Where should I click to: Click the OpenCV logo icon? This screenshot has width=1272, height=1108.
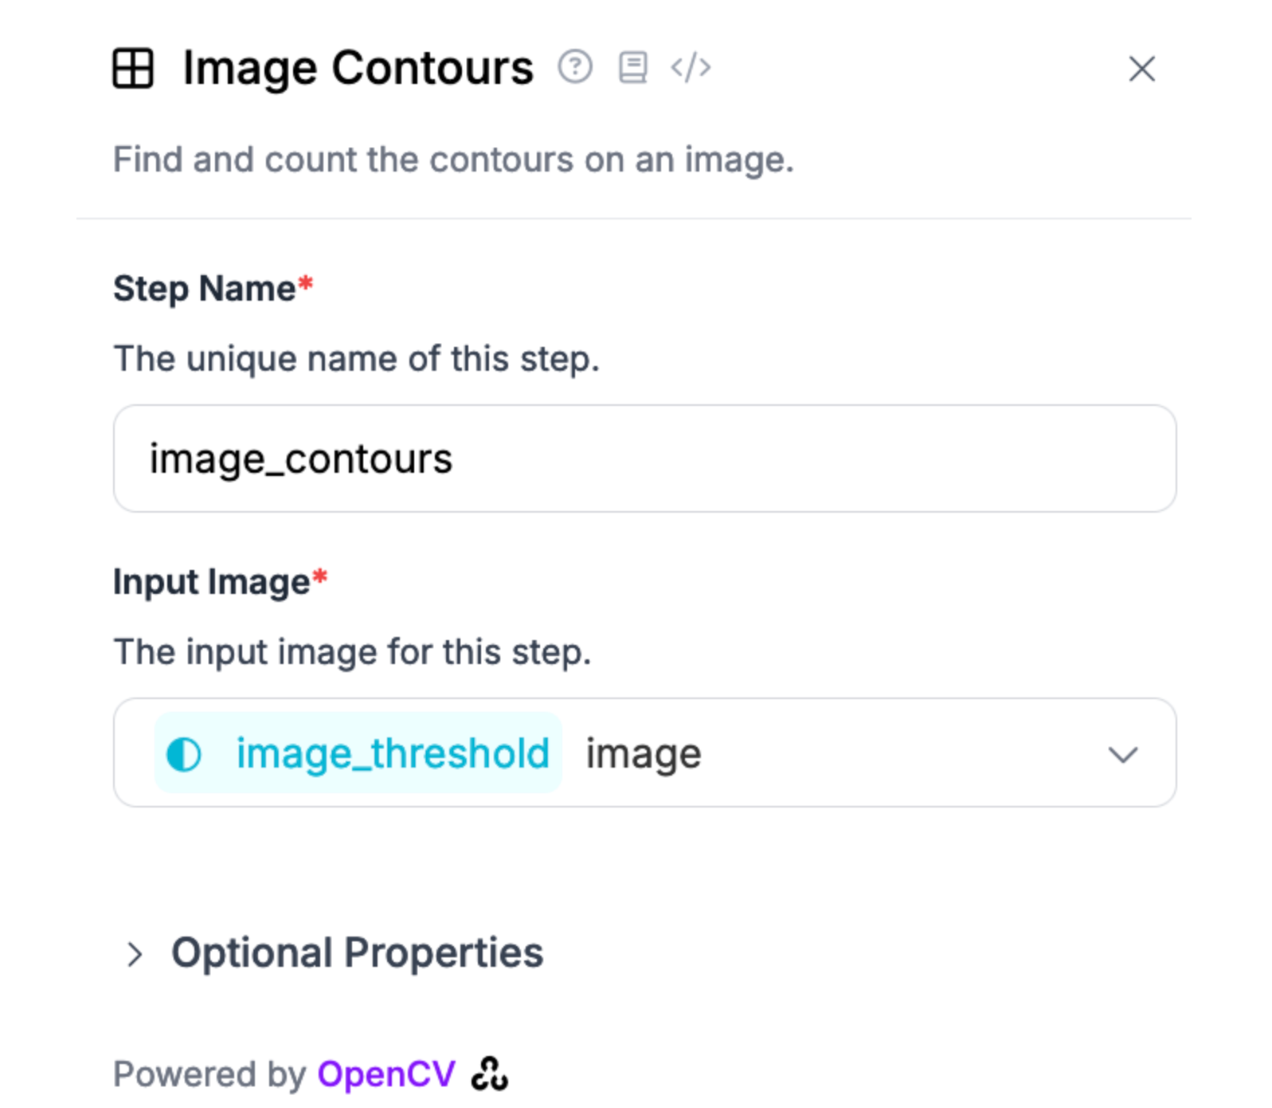[490, 1074]
